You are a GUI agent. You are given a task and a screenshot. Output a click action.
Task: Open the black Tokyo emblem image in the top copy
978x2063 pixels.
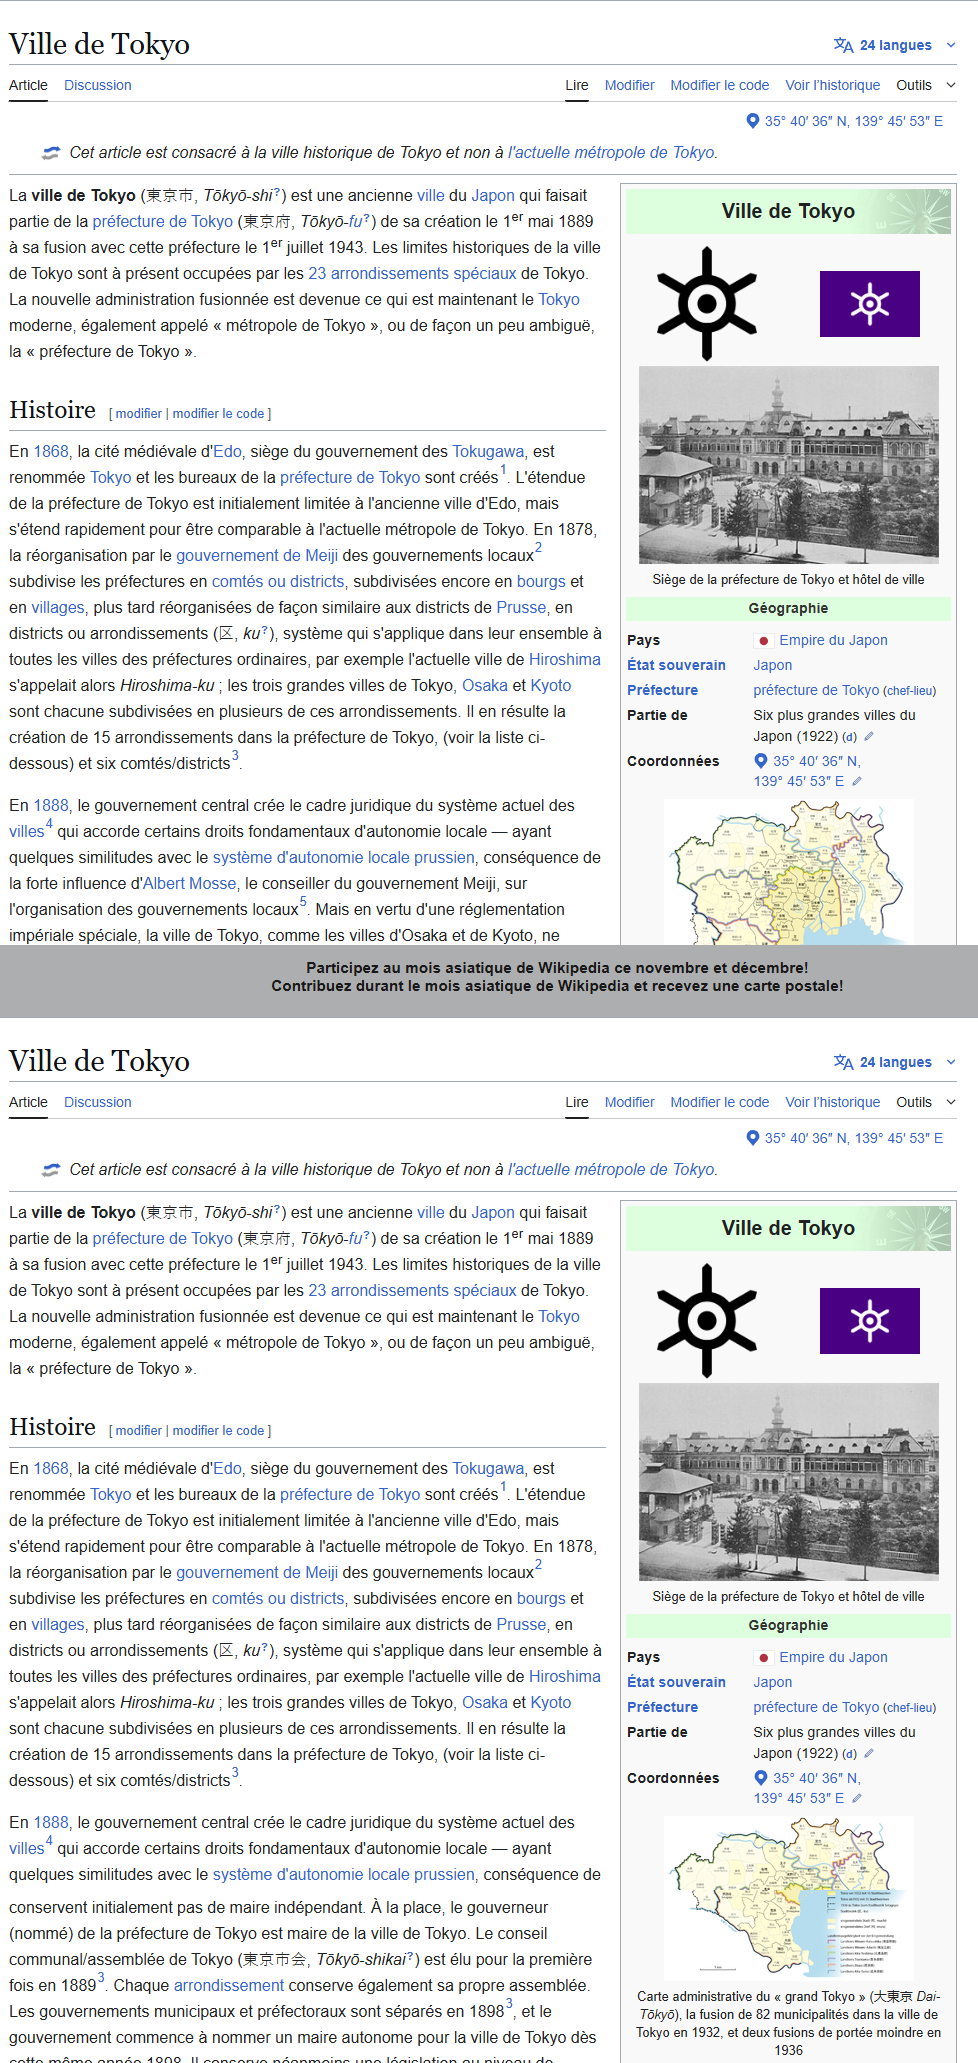[x=707, y=303]
